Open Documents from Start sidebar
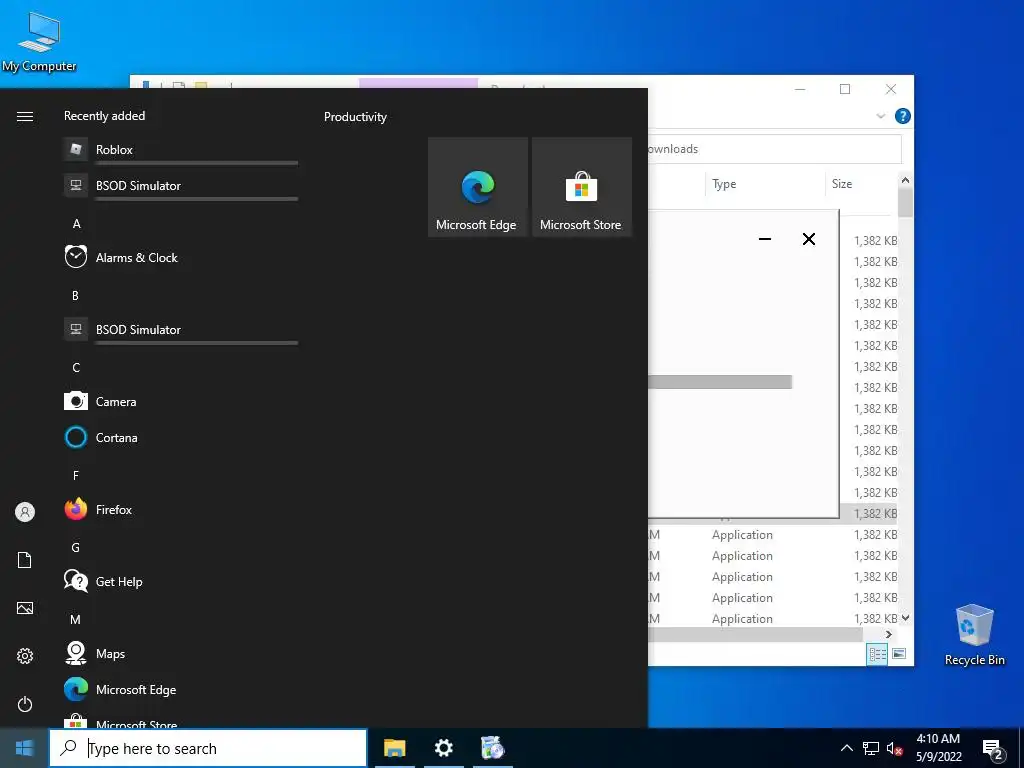 coord(25,560)
